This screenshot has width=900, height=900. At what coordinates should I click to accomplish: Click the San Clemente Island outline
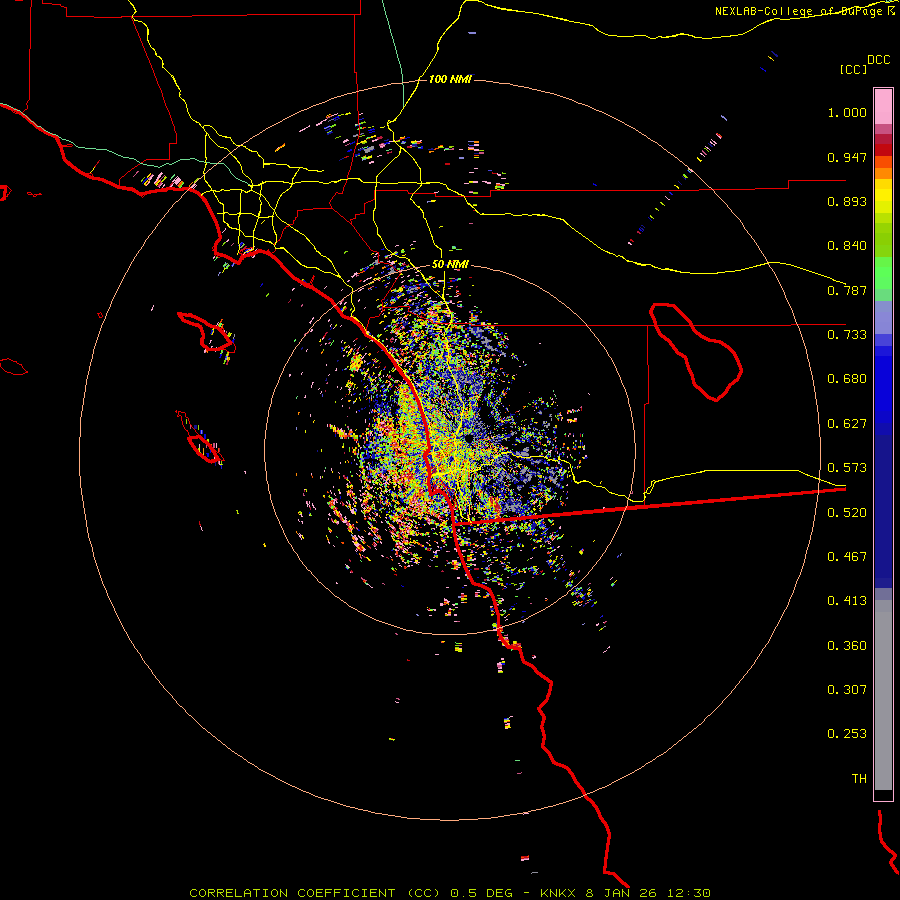(200, 437)
